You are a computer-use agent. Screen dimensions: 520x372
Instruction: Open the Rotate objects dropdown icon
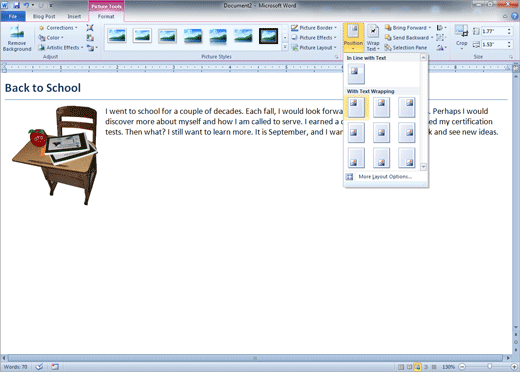(441, 48)
